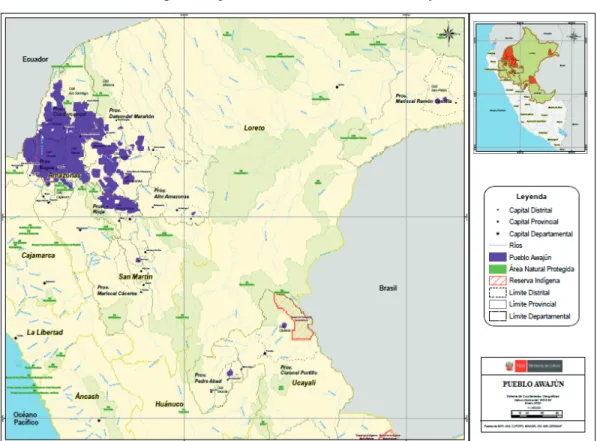Image resolution: width=597 pixels, height=441 pixels.
Task: Click the 'Ucayali' department label
Action: 303,383
